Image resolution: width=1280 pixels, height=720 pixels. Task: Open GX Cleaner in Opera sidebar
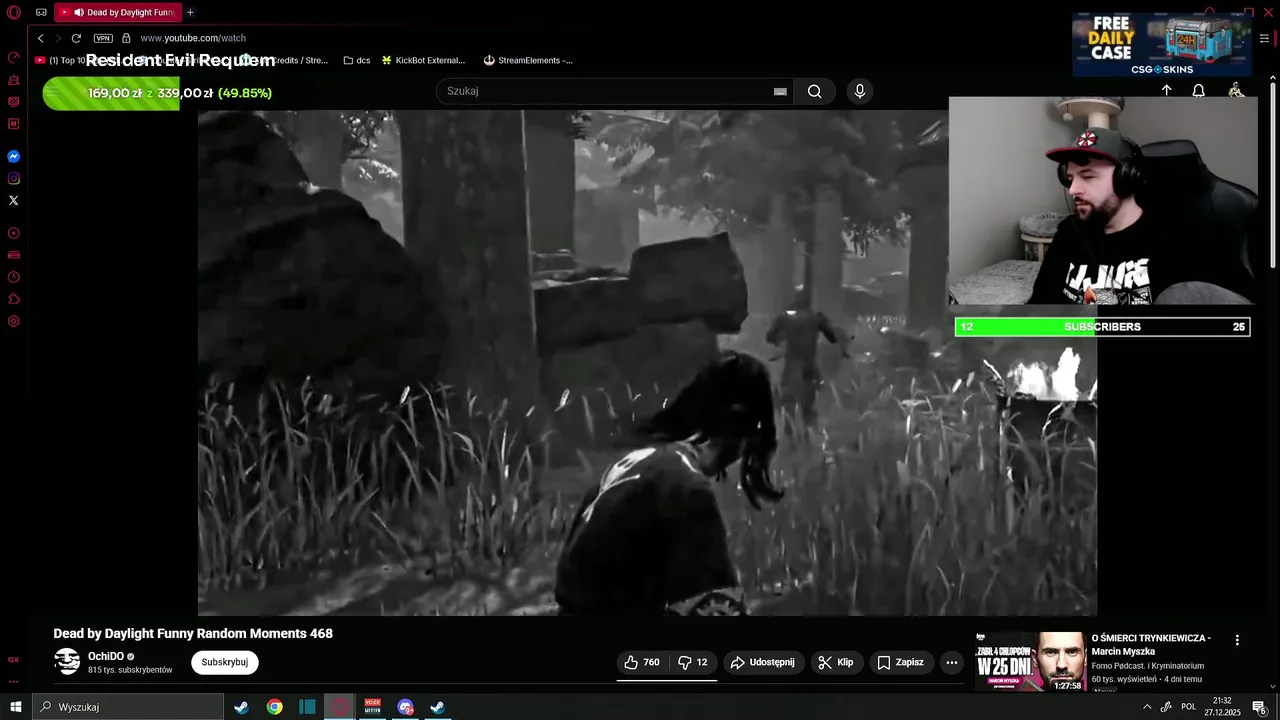(14, 79)
